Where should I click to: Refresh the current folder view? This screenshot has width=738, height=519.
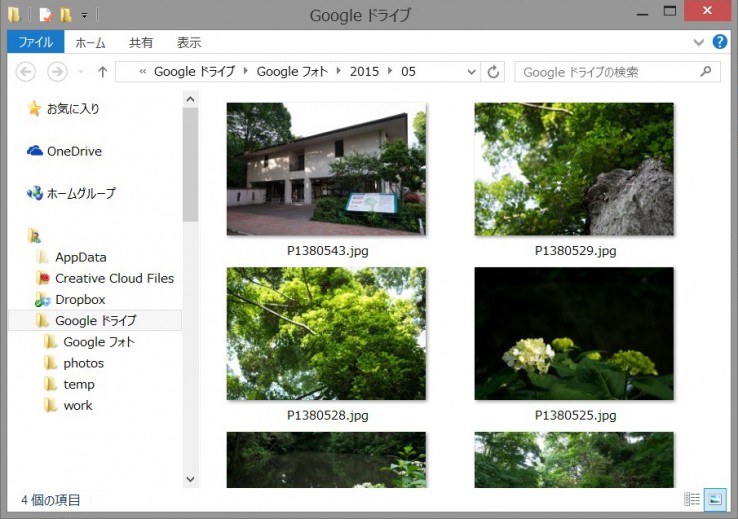click(x=493, y=72)
